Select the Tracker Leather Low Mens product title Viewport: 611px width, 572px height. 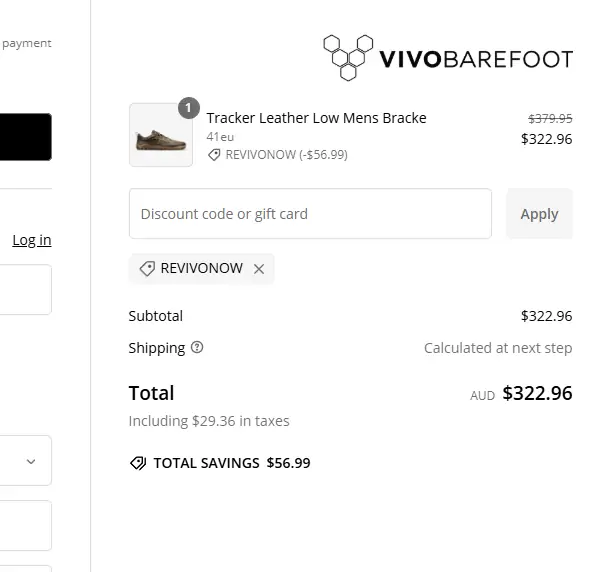[316, 118]
